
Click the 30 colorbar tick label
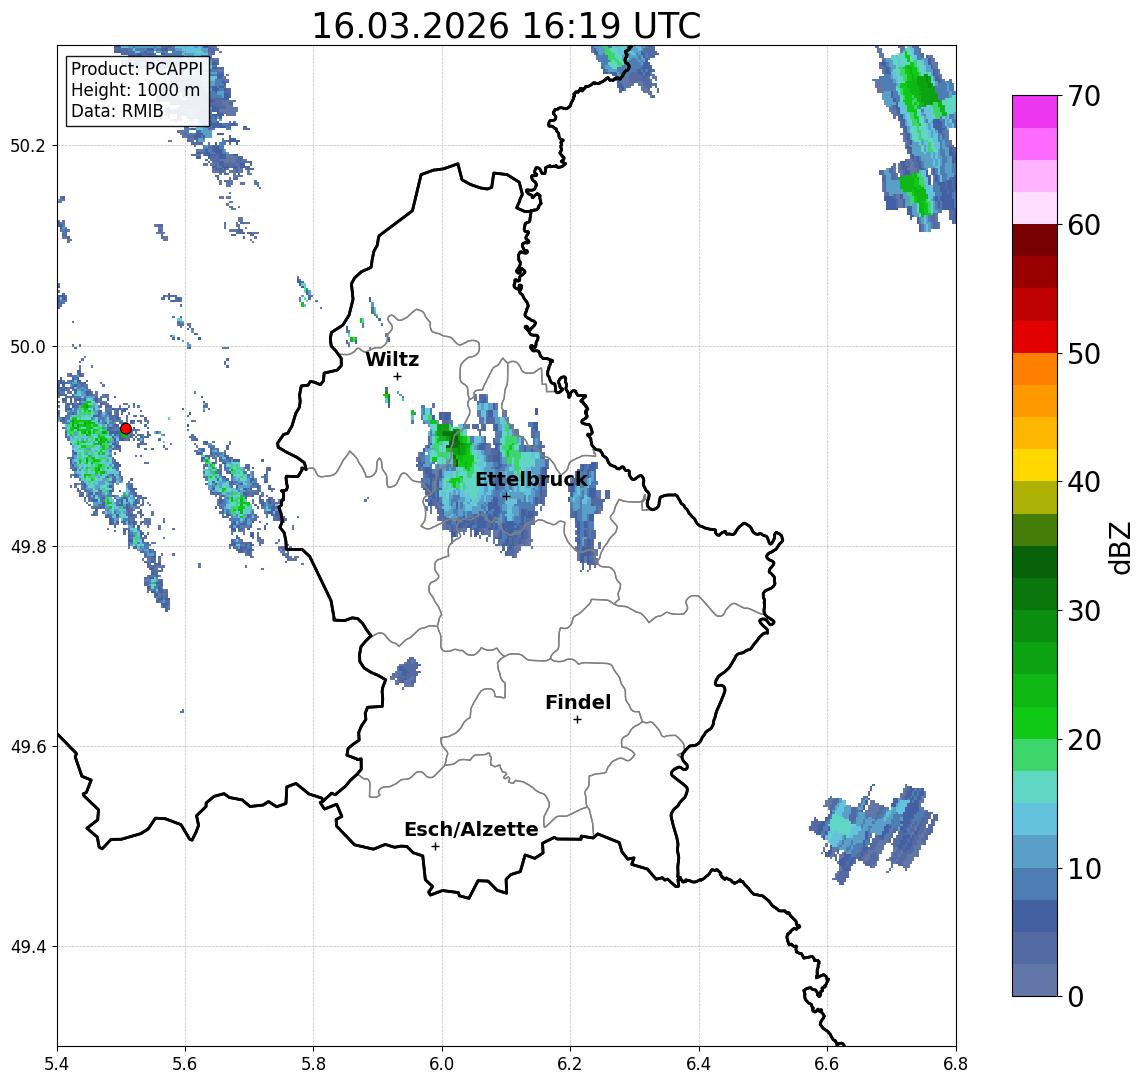(1084, 611)
